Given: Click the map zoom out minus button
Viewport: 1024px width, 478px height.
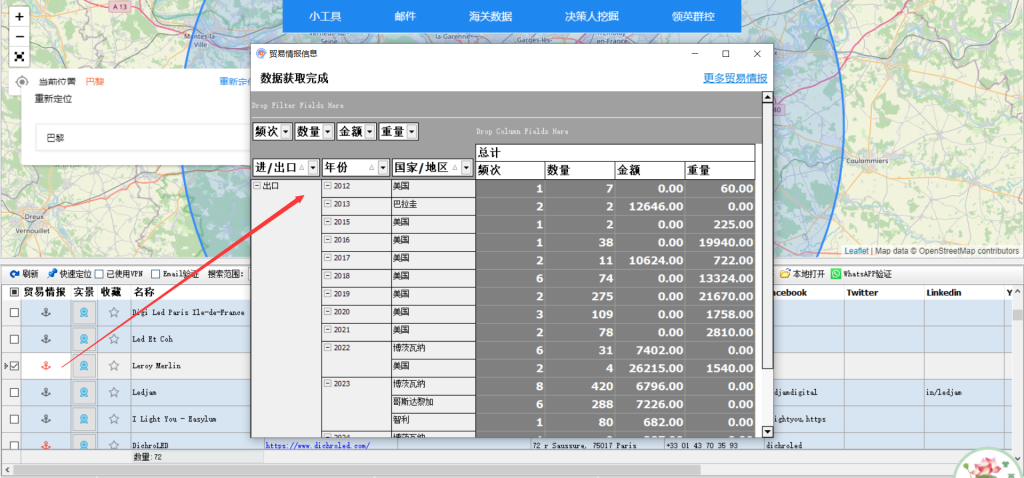Looking at the screenshot, I should pos(19,36).
